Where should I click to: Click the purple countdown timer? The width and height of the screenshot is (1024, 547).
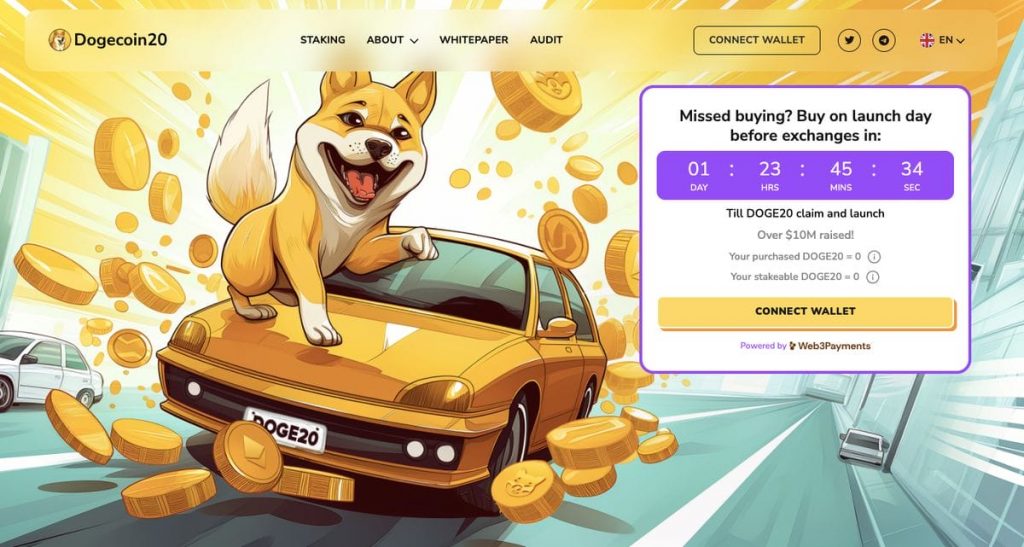click(x=805, y=175)
